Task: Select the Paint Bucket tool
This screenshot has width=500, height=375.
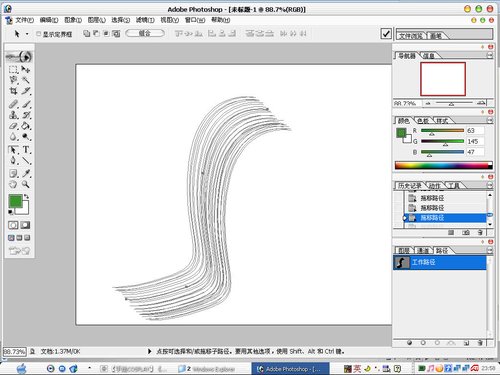Action: coord(26,126)
